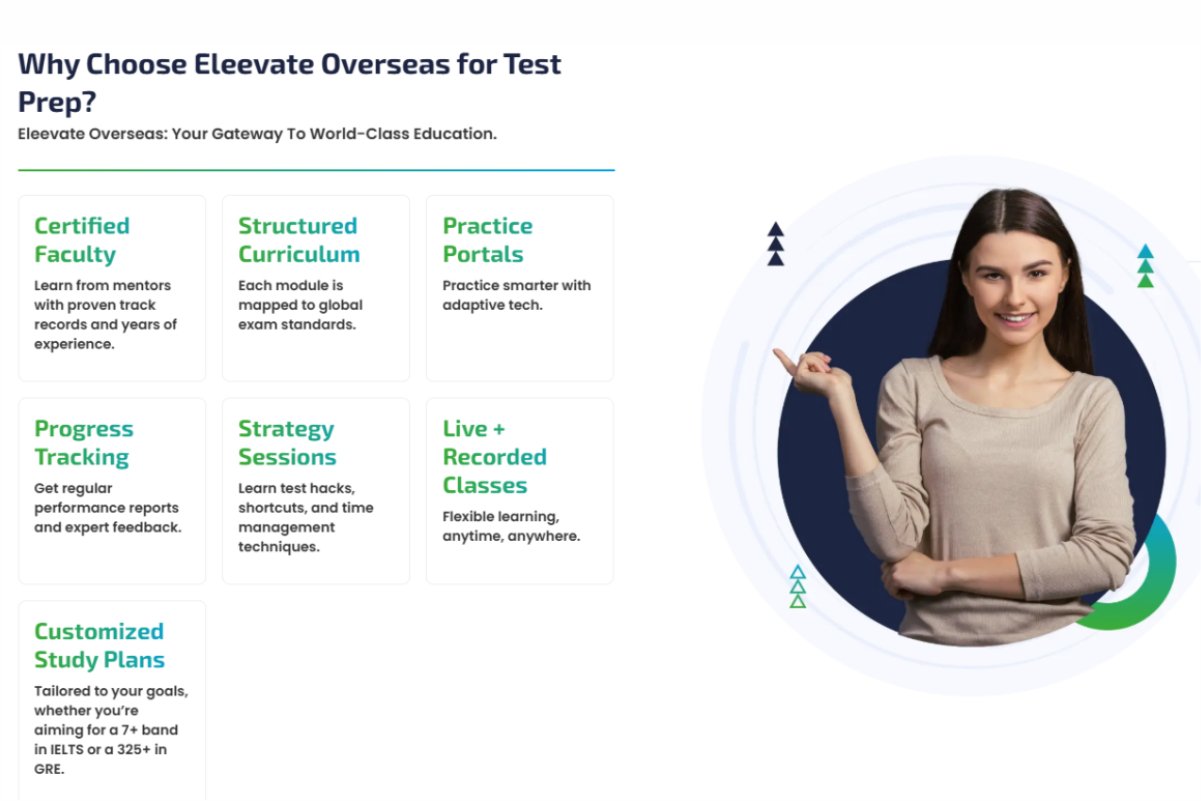Image resolution: width=1201 pixels, height=801 pixels.
Task: Select the "Flexible learning, anytime, anywhere" text
Action: [512, 527]
